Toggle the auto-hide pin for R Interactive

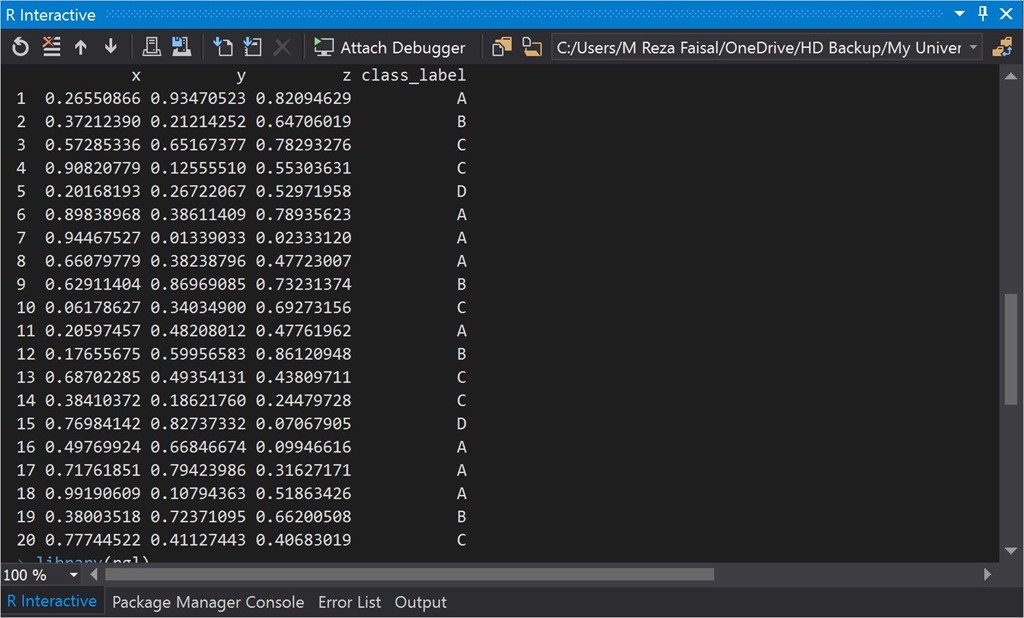(x=982, y=14)
